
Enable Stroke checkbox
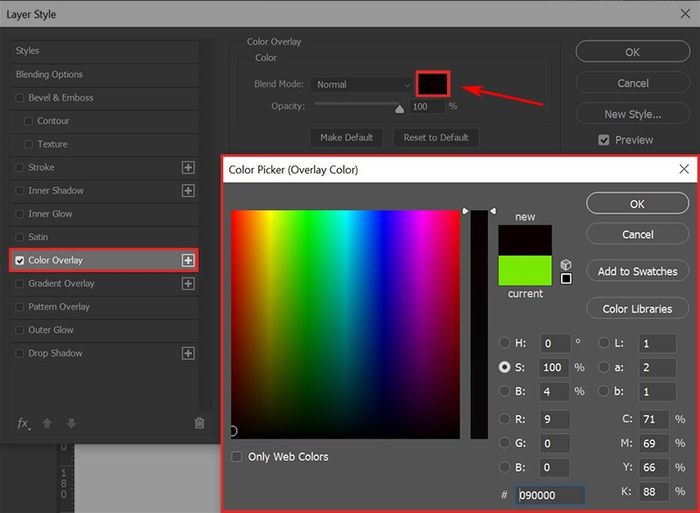click(20, 167)
